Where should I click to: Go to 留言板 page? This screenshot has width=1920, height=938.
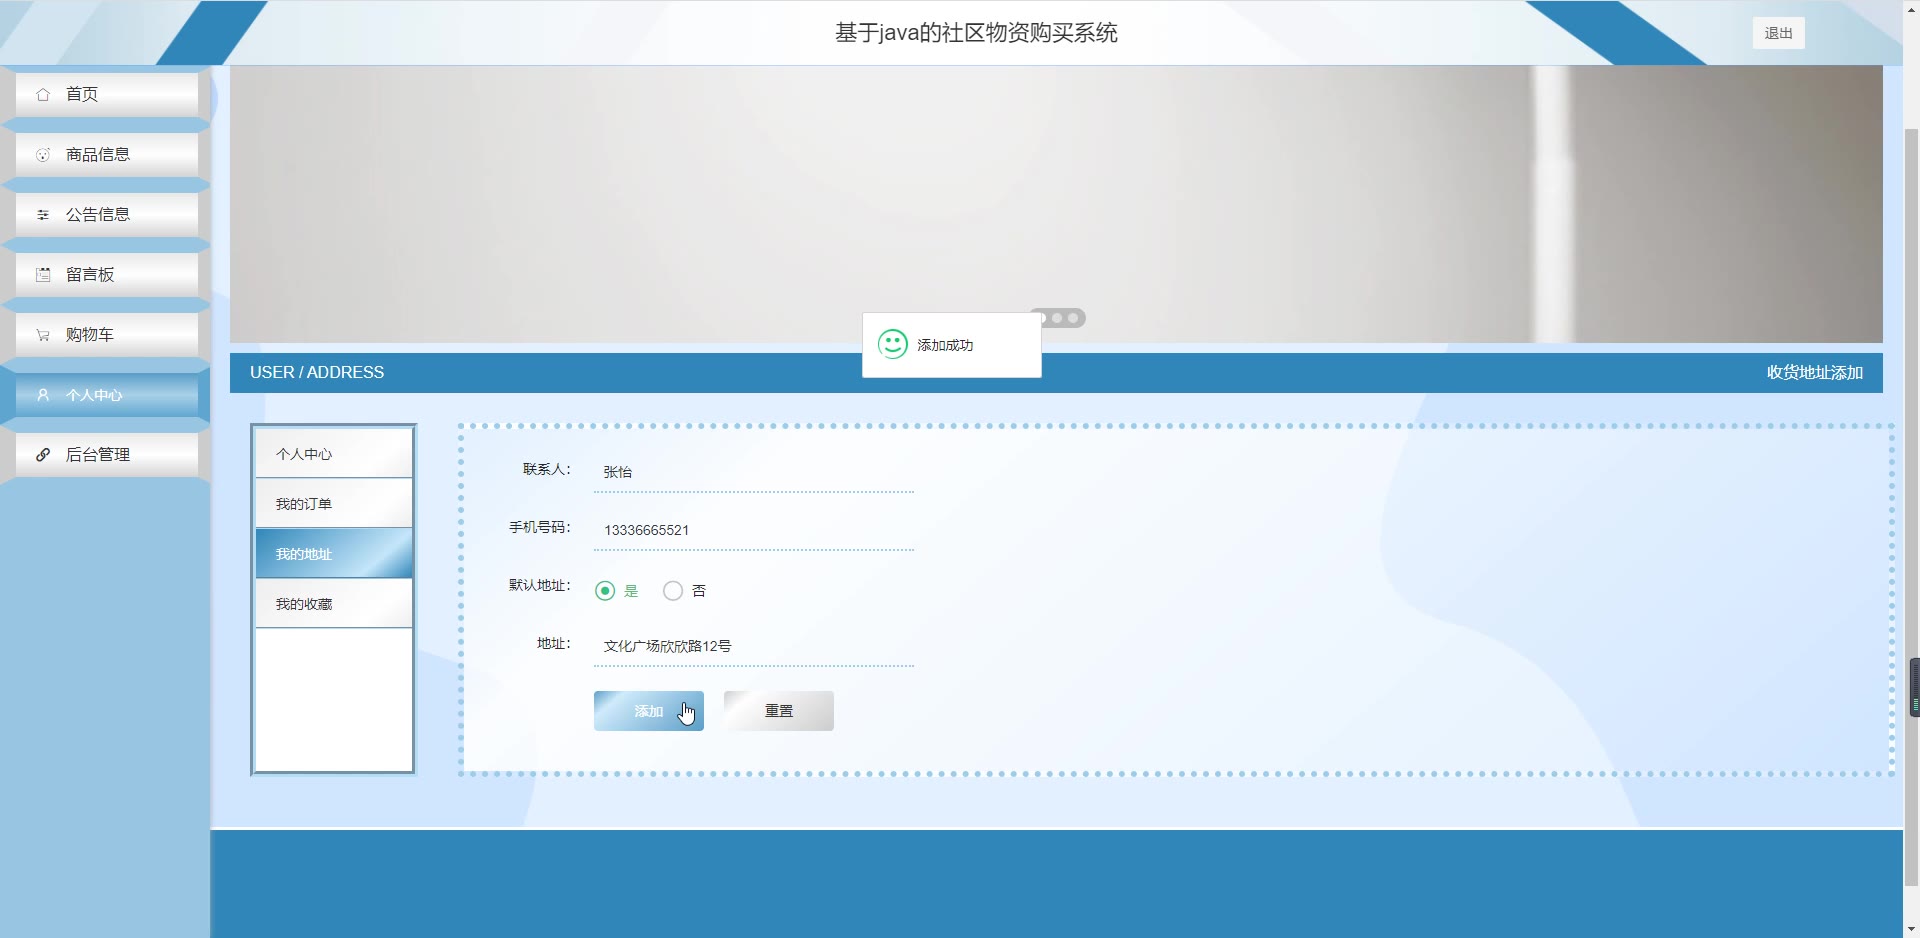(x=107, y=274)
